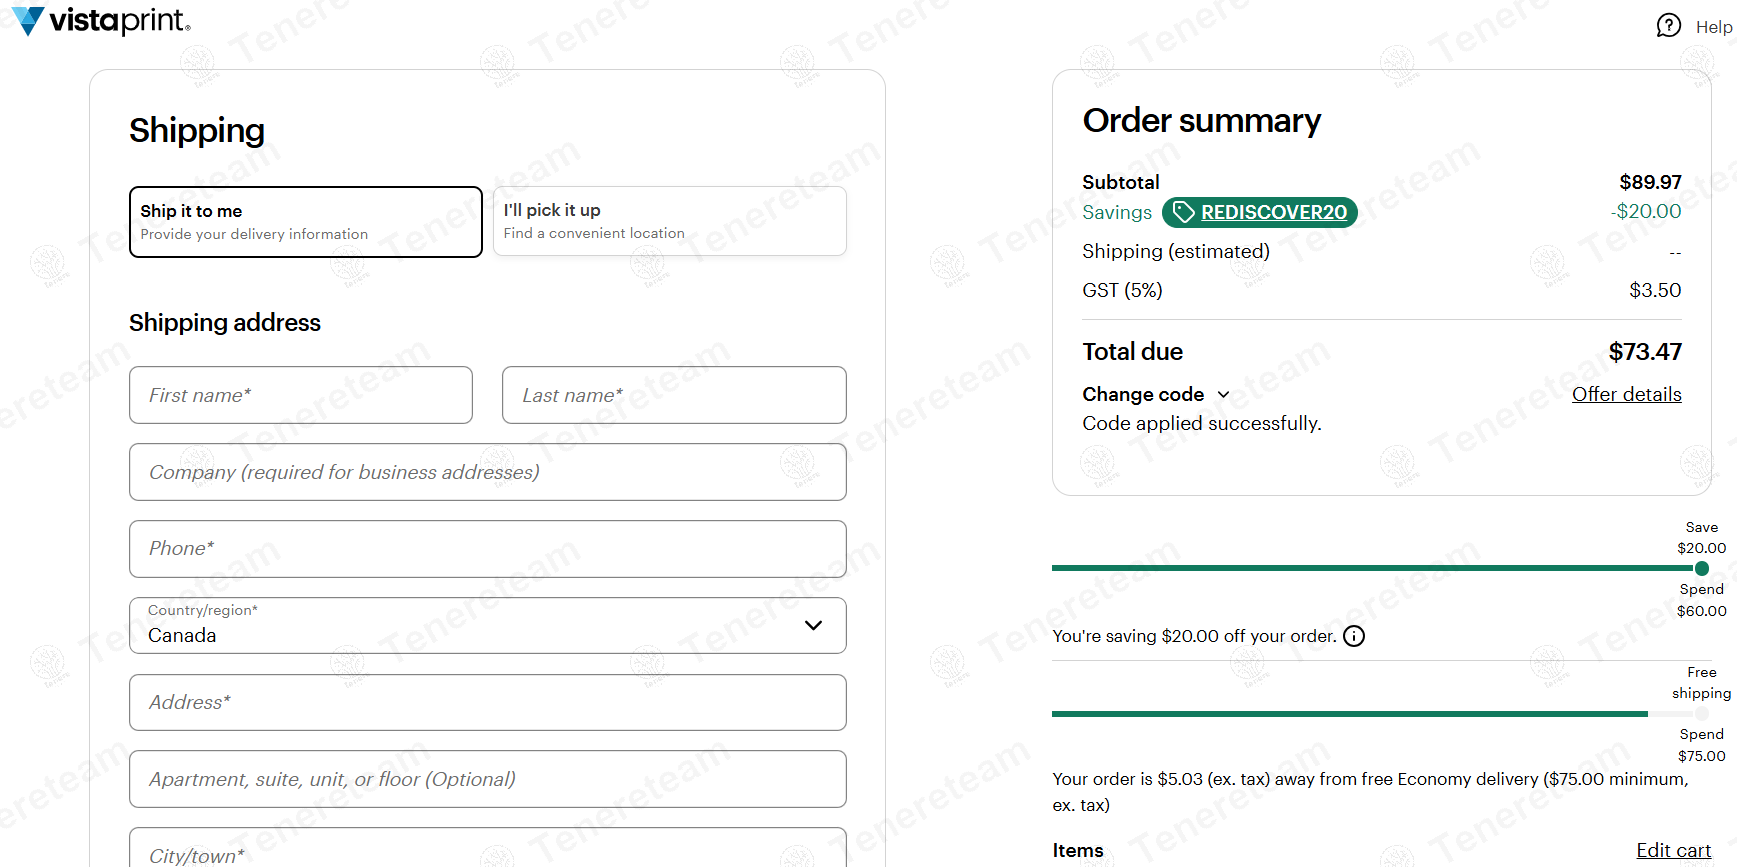This screenshot has width=1737, height=867.
Task: Focus the First name field
Action: pos(300,395)
